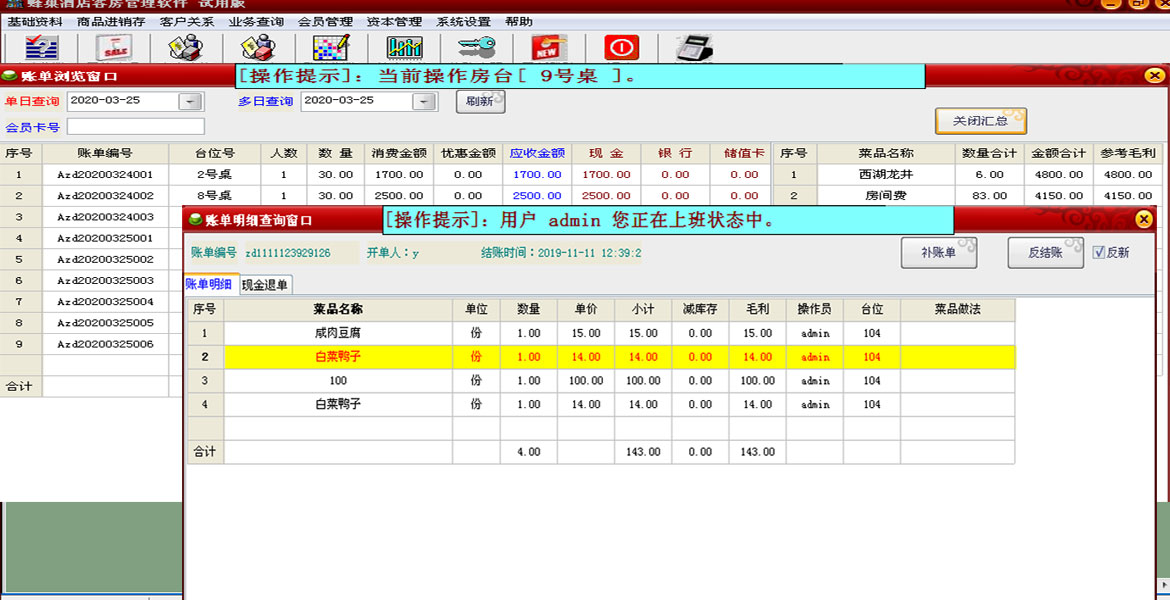Open the 系统设置 menu
The image size is (1170, 600).
[464, 22]
